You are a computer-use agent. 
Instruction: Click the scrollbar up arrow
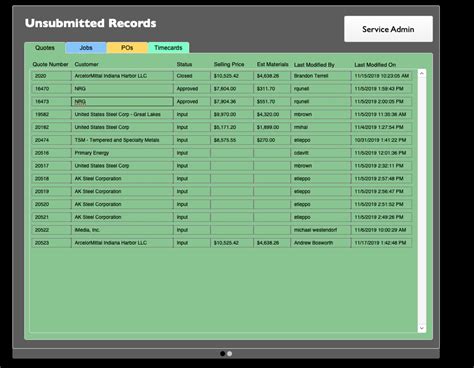click(422, 73)
